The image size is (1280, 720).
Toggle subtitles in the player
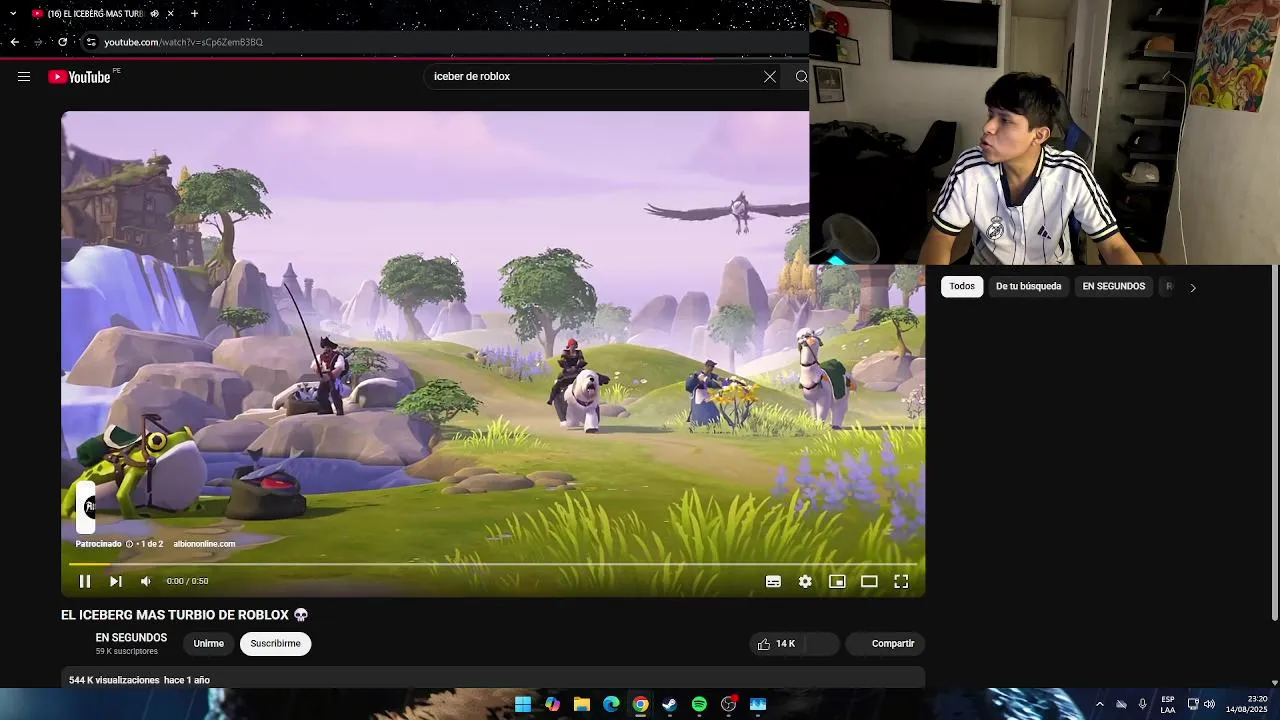773,581
